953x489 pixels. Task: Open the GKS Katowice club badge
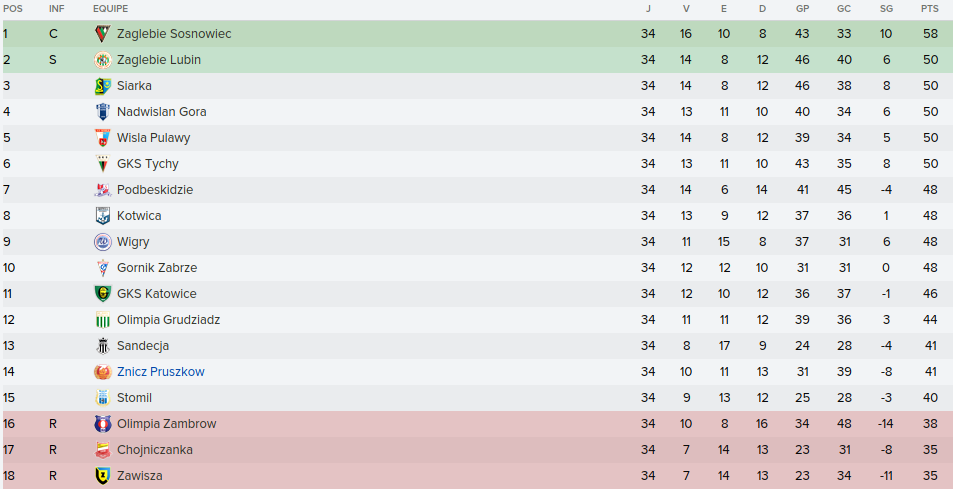pos(102,294)
